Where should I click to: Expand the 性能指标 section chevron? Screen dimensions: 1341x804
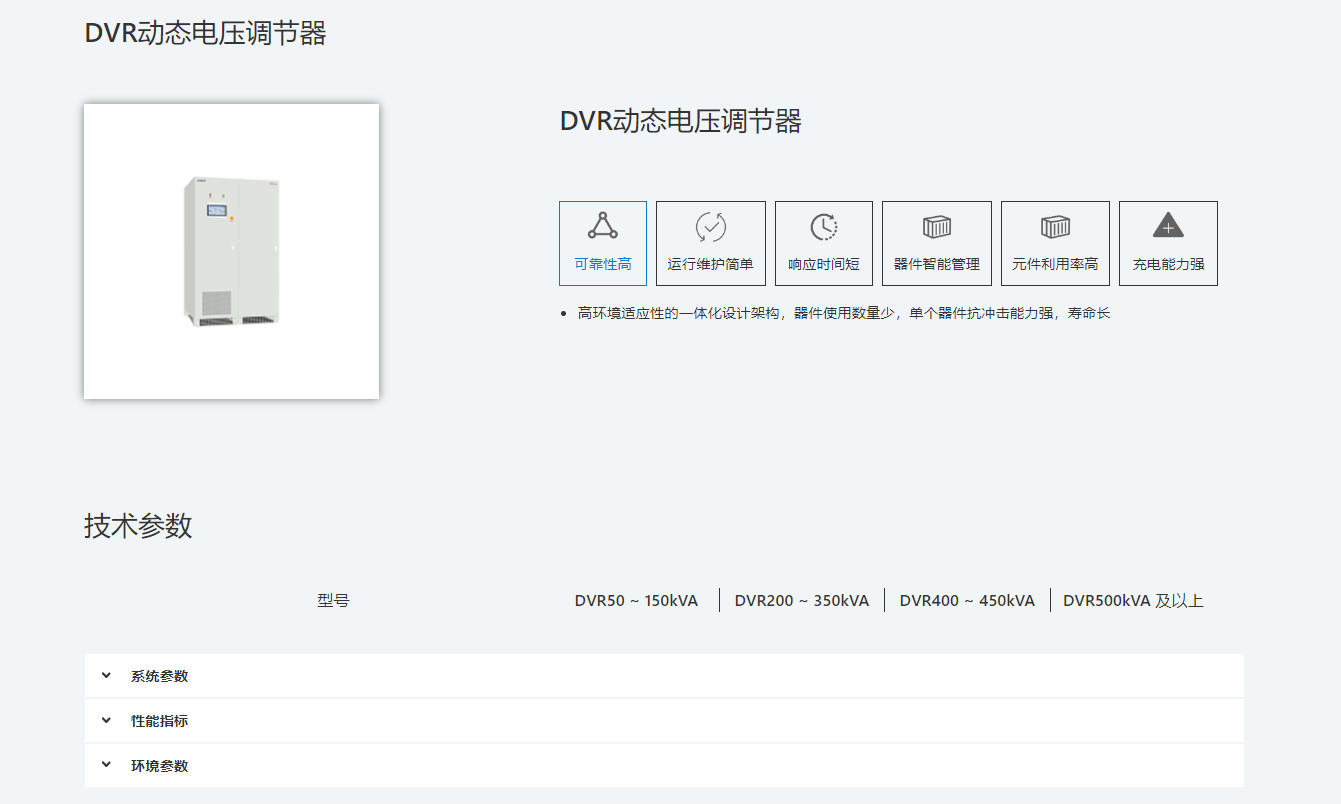tap(107, 721)
